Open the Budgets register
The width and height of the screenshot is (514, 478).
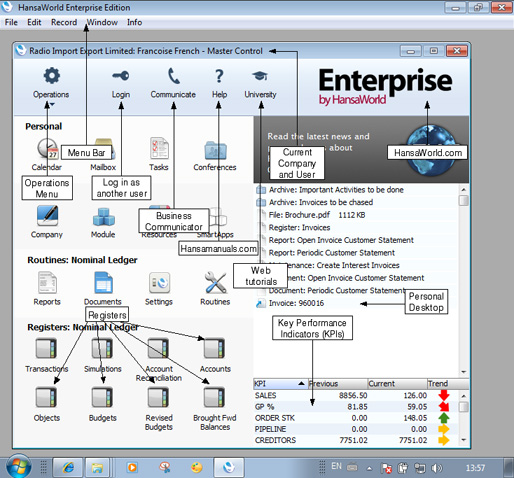(x=103, y=397)
